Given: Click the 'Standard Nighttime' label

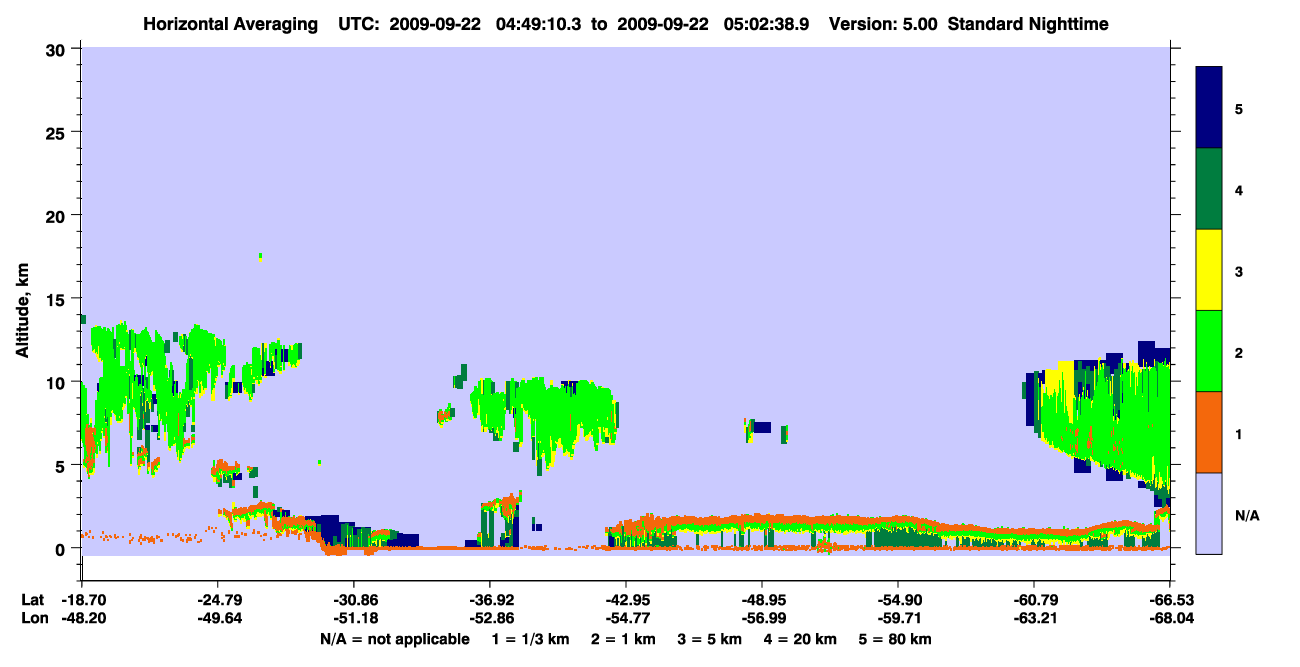Looking at the screenshot, I should (1028, 24).
